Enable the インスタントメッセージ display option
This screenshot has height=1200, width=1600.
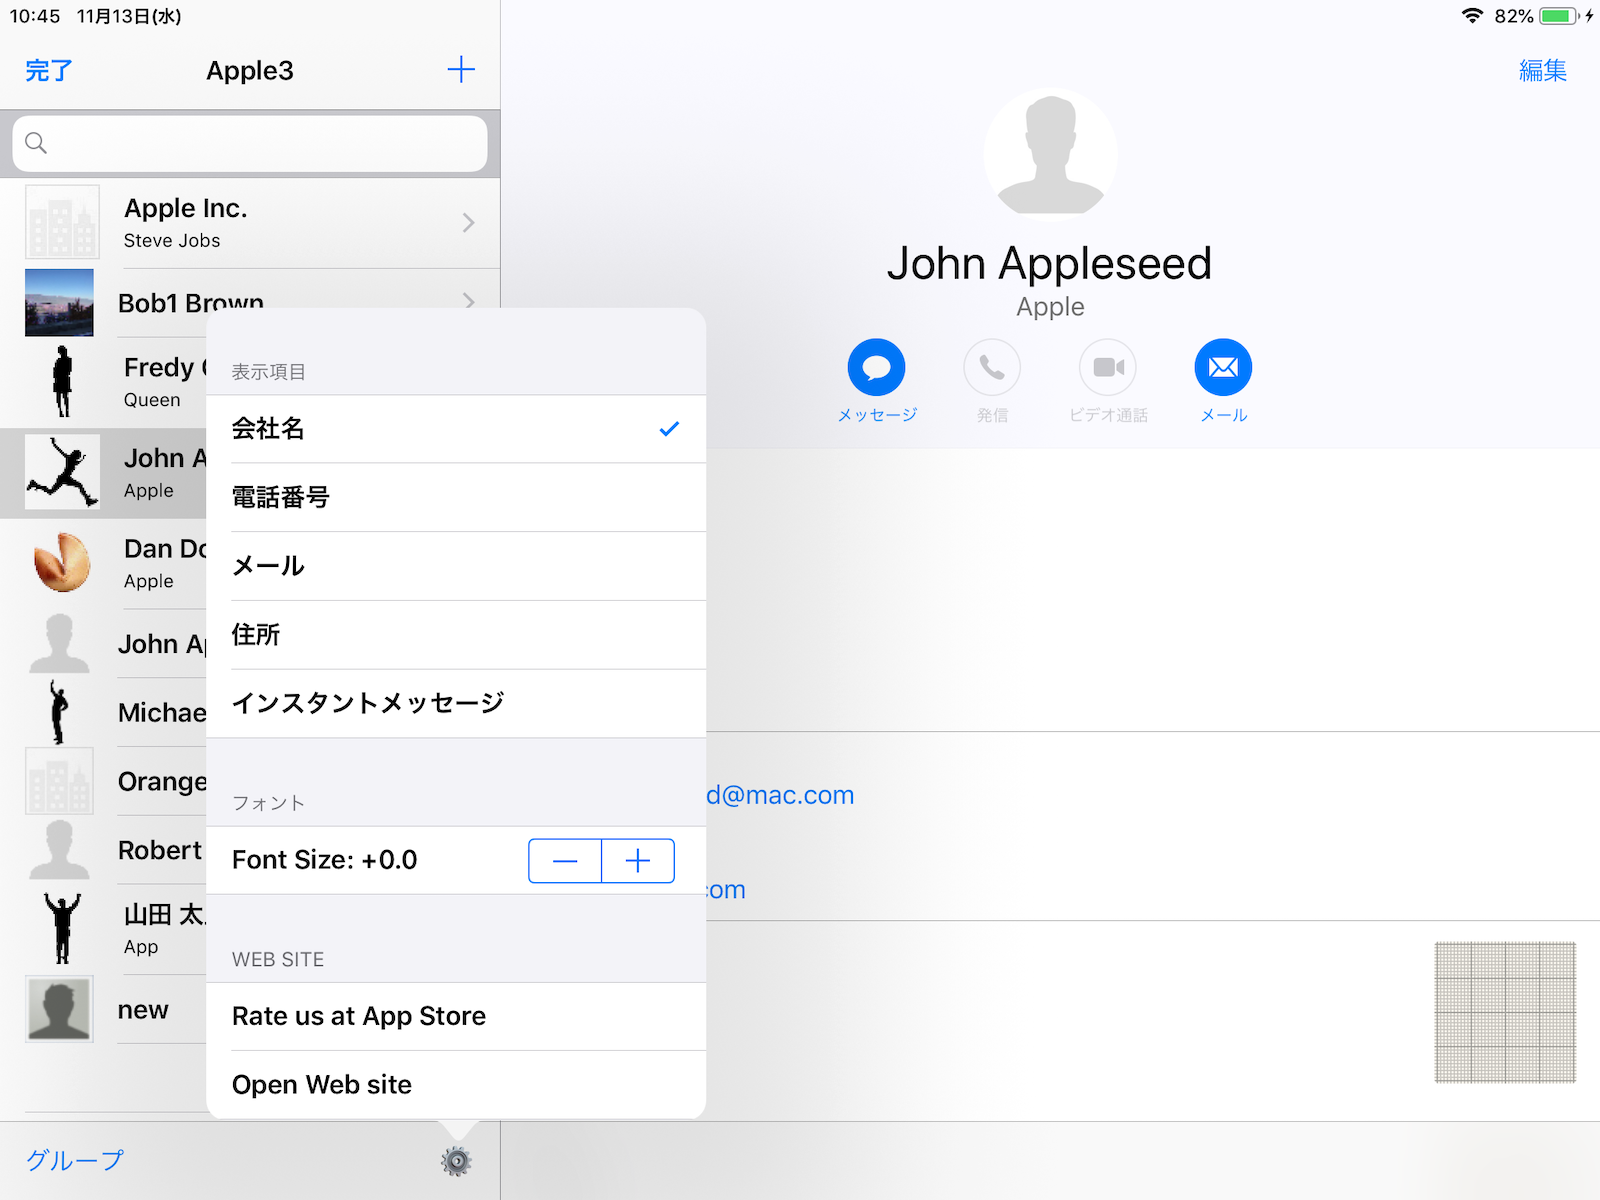pos(456,704)
